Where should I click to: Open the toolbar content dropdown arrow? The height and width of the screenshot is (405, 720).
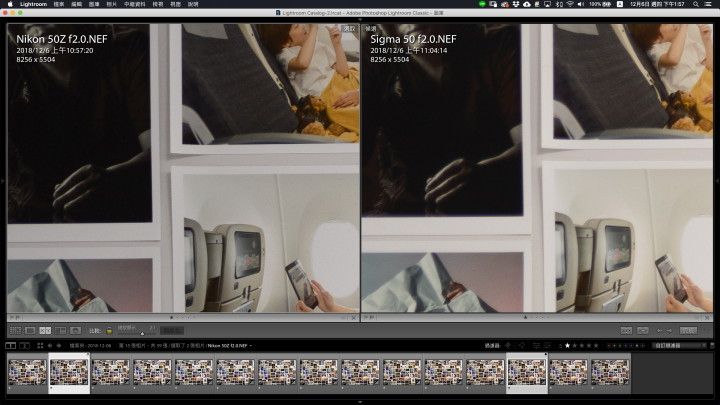707,331
